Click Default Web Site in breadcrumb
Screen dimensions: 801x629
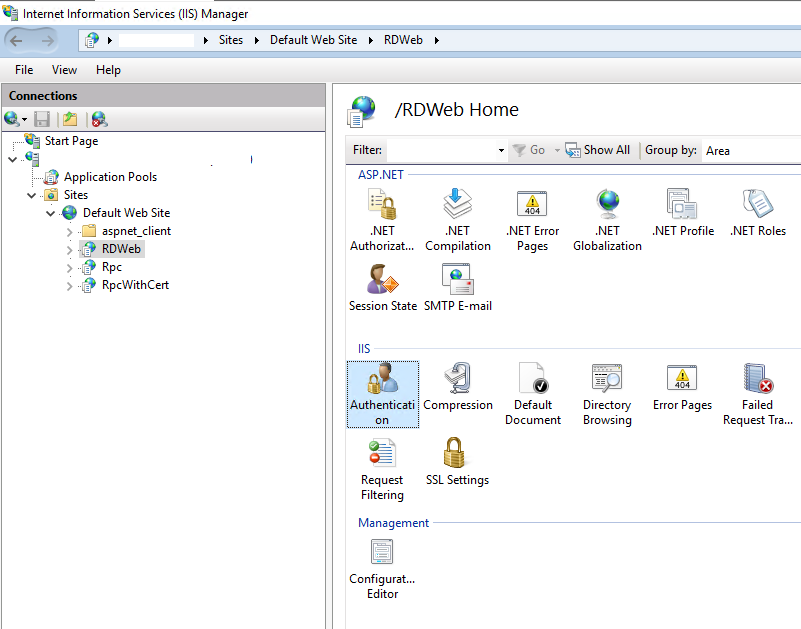[x=313, y=40]
